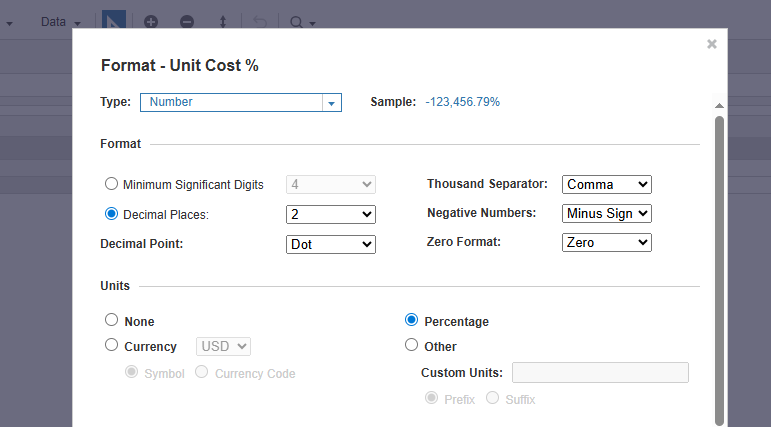Viewport: 771px width, 427px height.
Task: Open the search magnifier tool
Action: (x=302, y=22)
